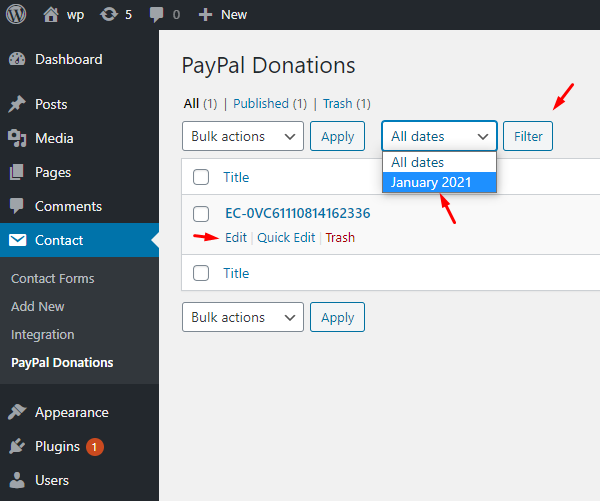Open the Media icon in sidebar
This screenshot has width=600, height=501.
pos(17,138)
